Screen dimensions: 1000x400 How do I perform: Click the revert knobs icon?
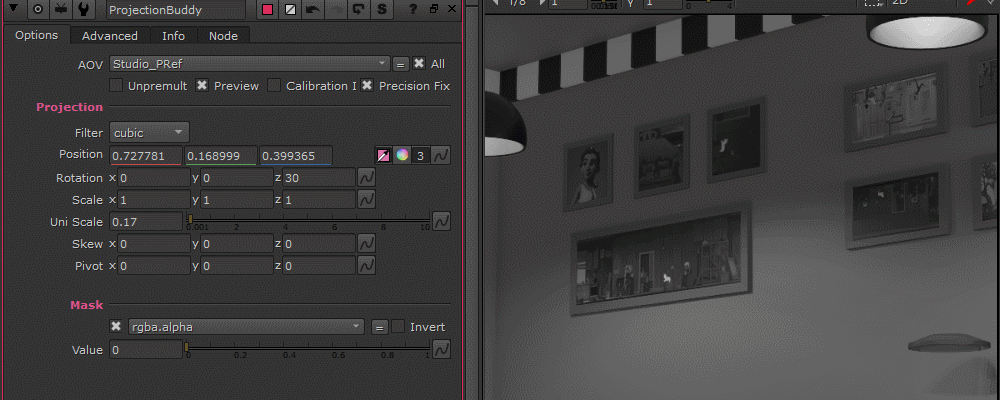358,10
